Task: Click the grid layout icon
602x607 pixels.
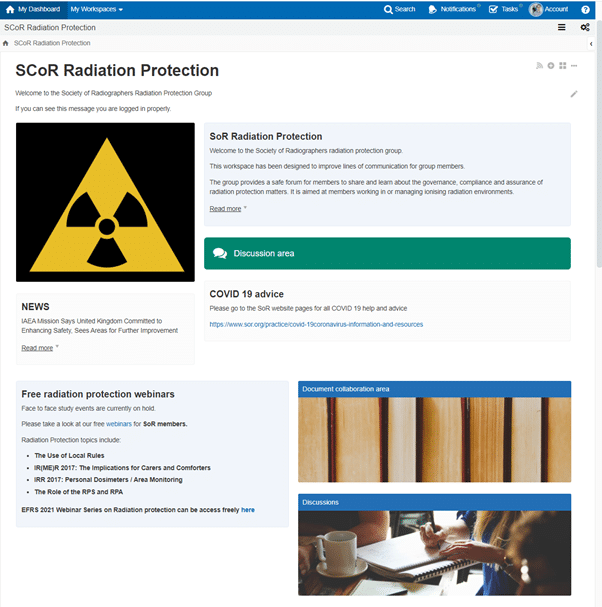Action: (x=563, y=66)
